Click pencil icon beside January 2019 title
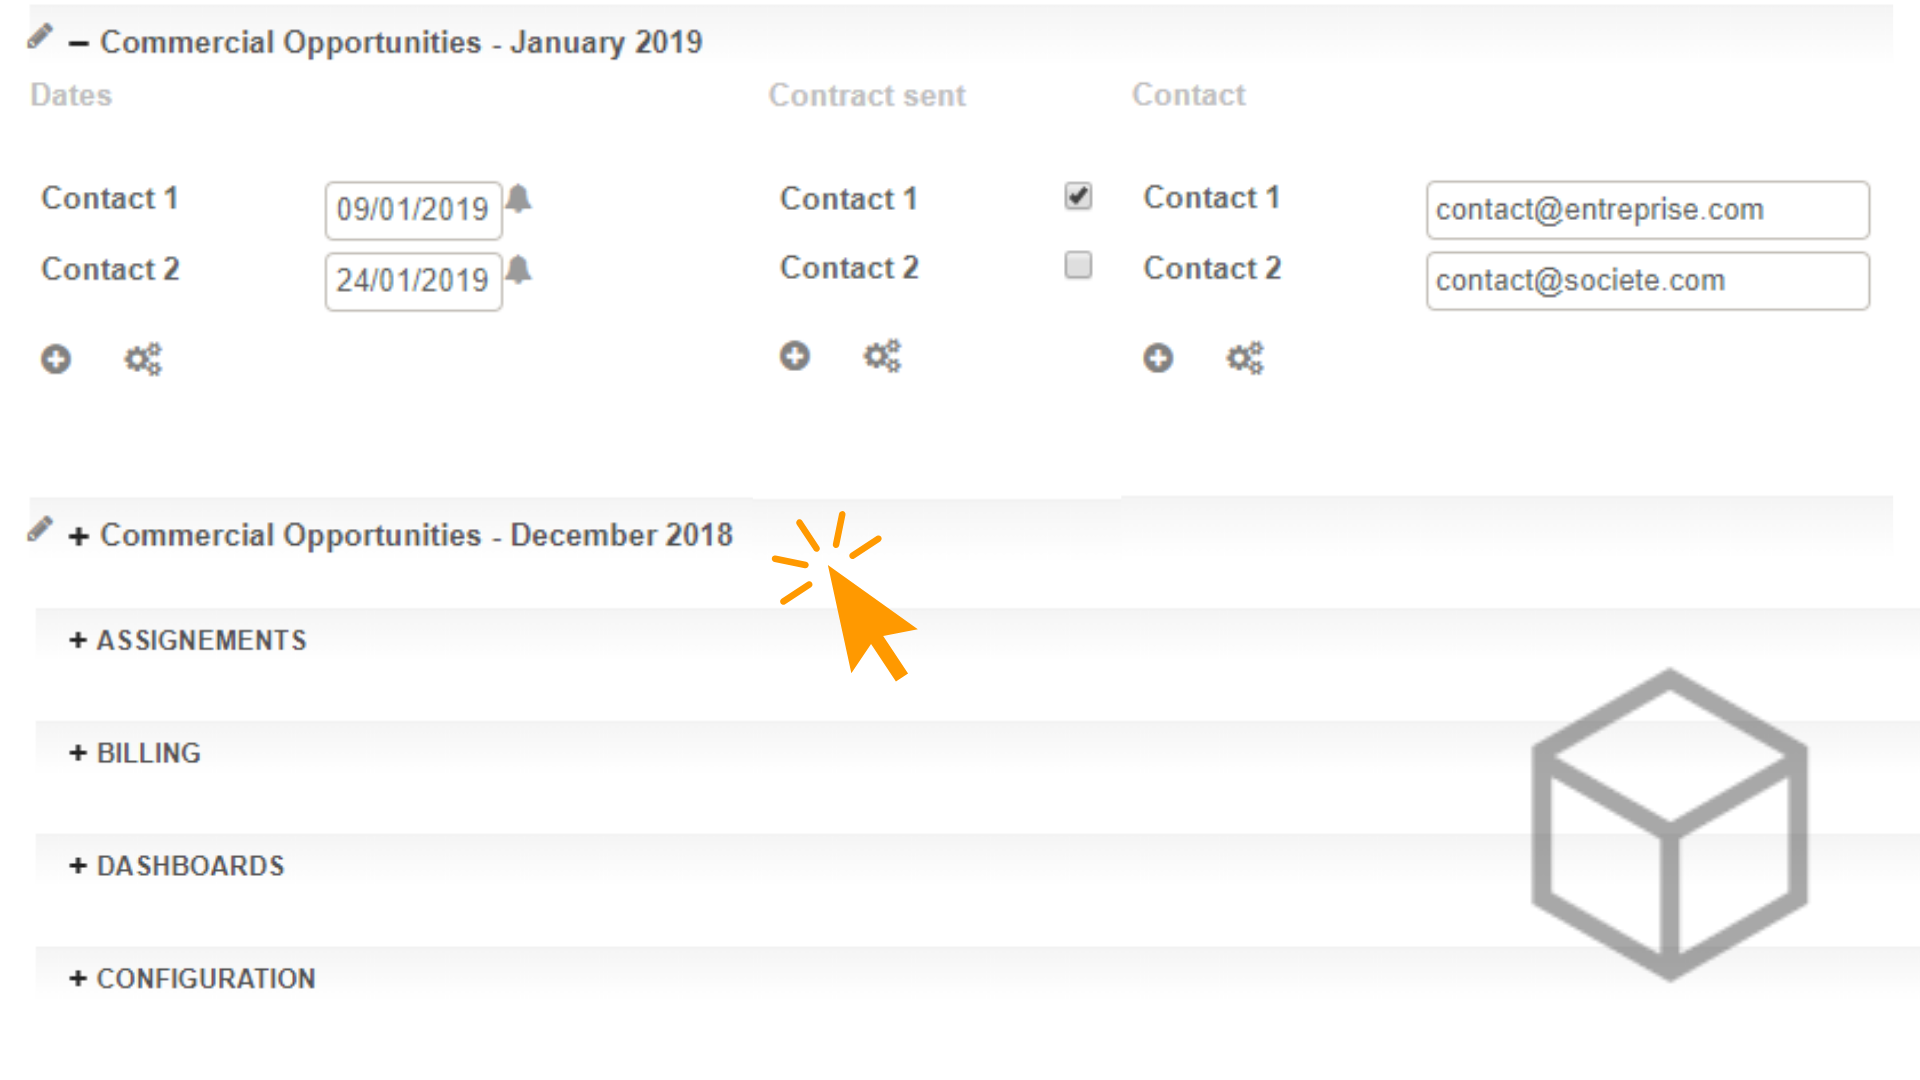 (40, 37)
